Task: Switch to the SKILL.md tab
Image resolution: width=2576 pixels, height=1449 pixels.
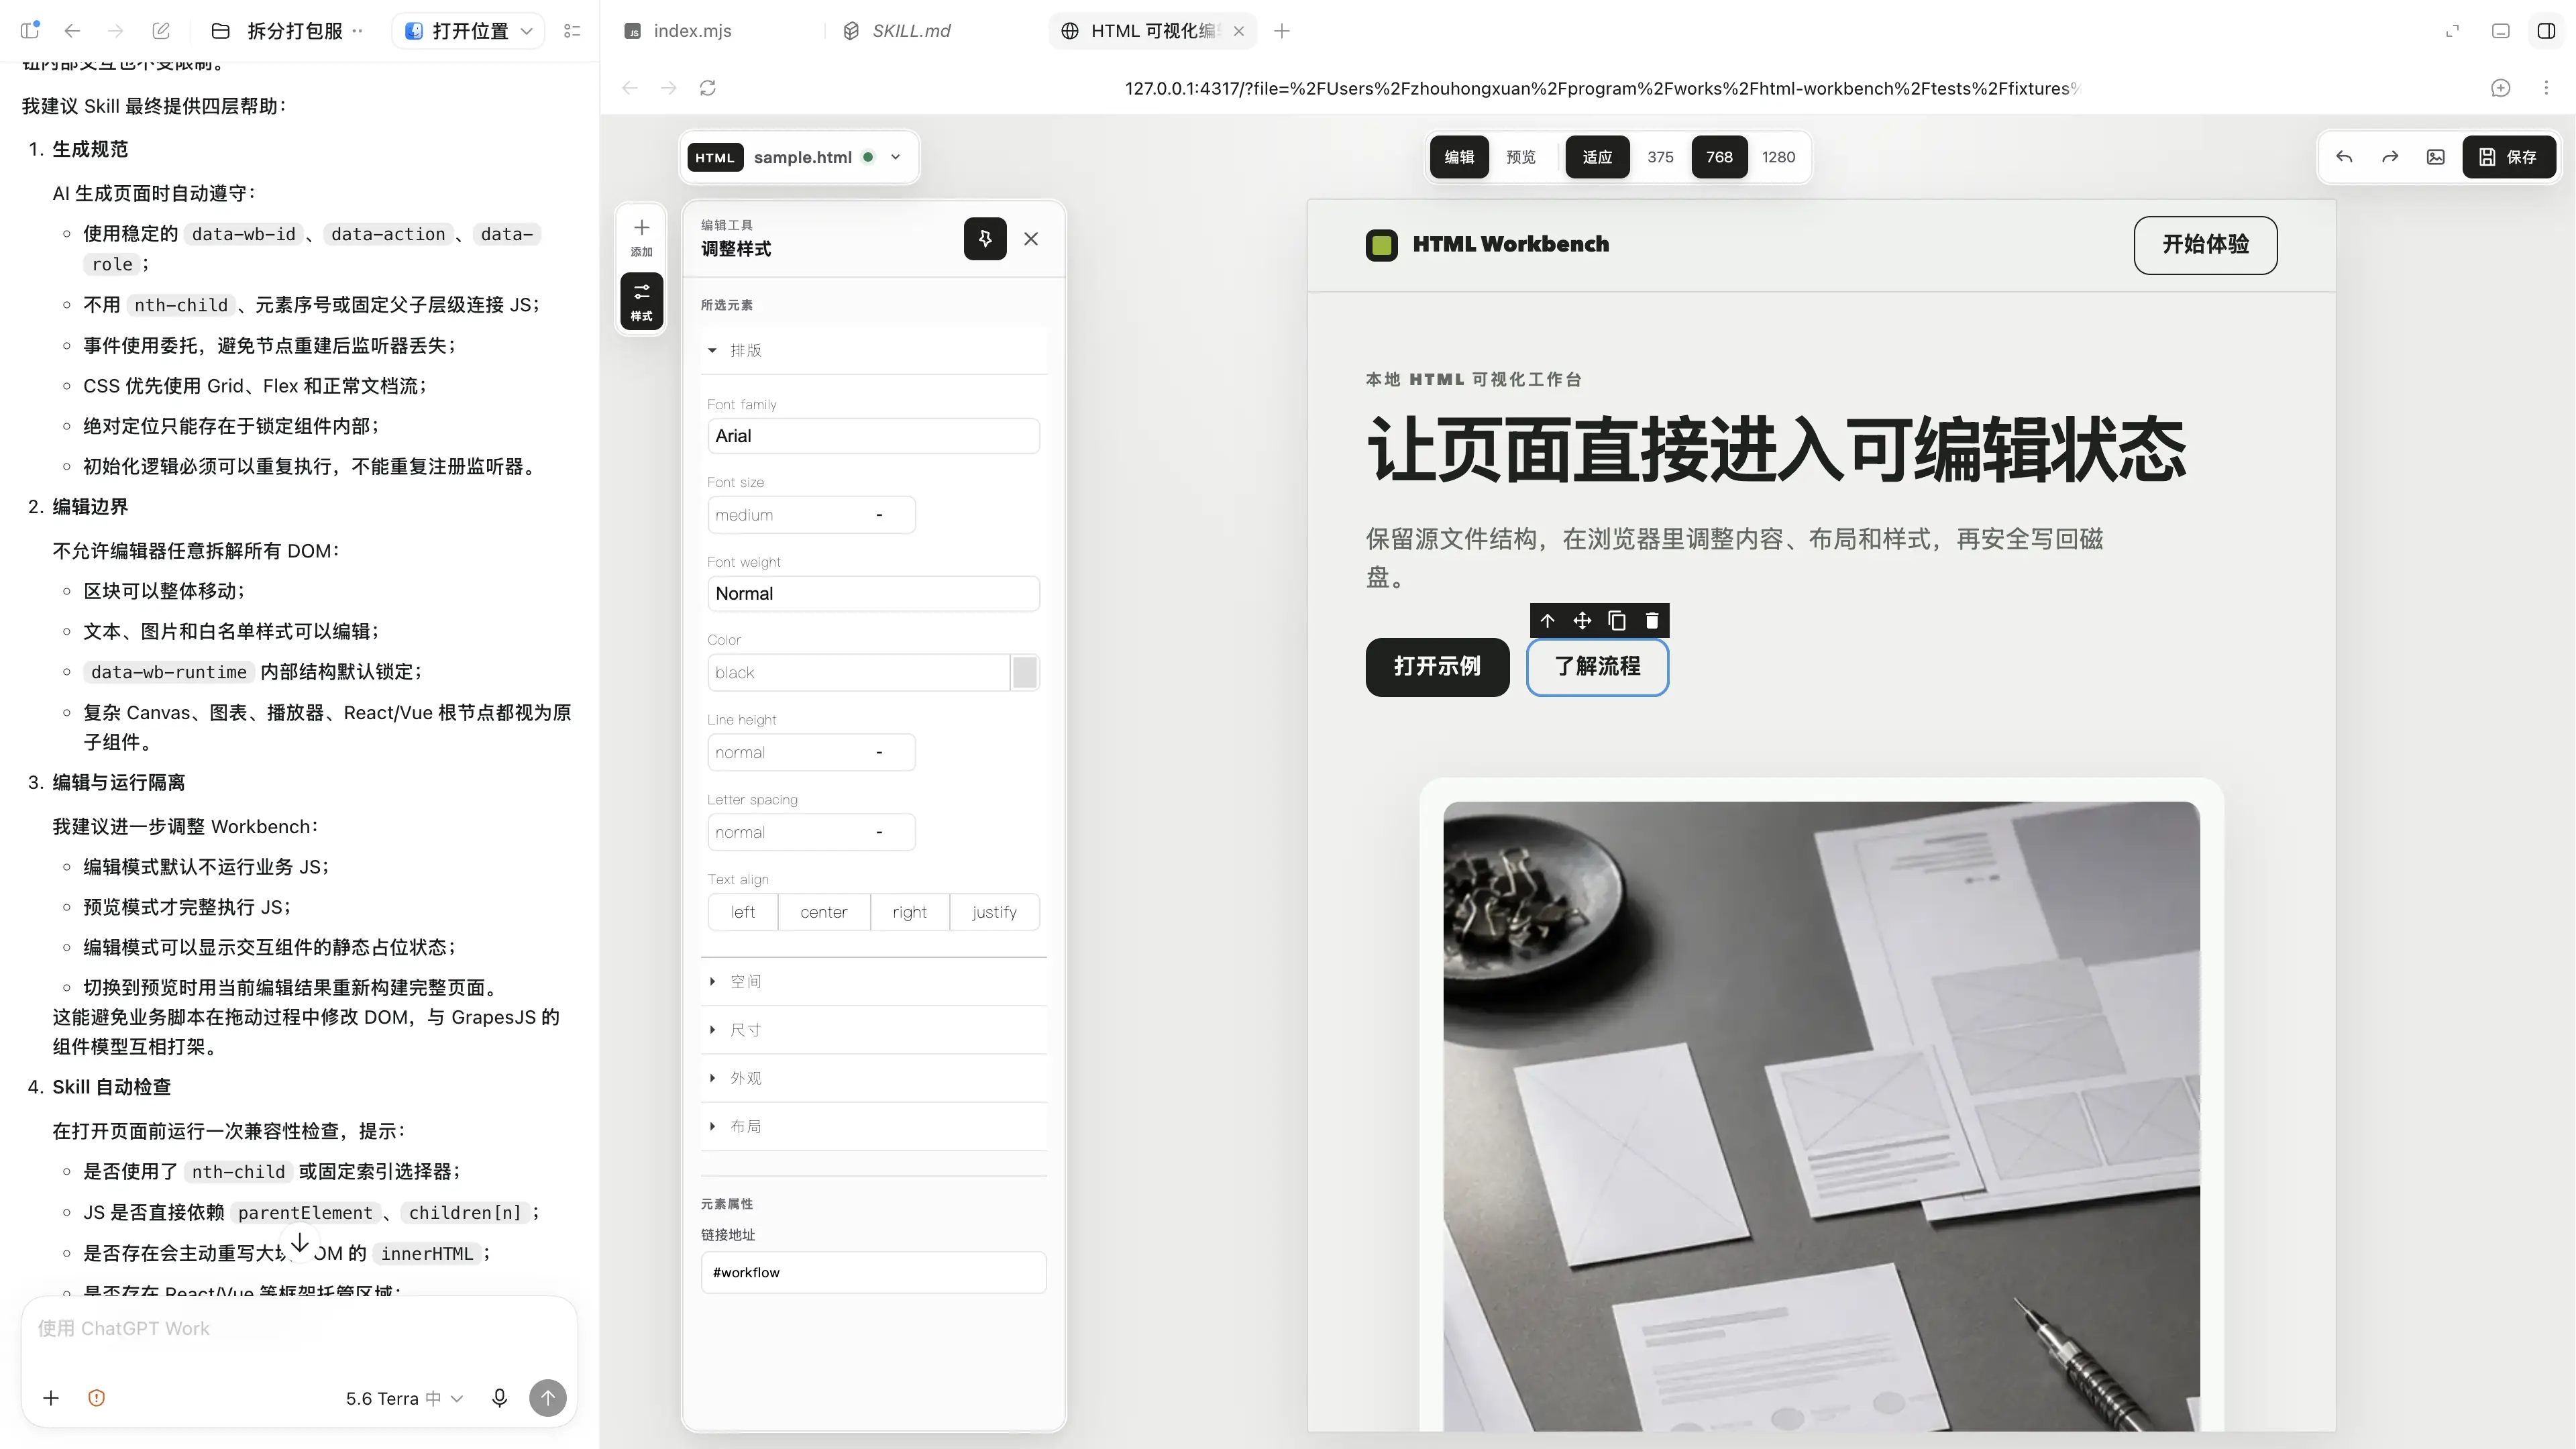Action: coord(911,31)
